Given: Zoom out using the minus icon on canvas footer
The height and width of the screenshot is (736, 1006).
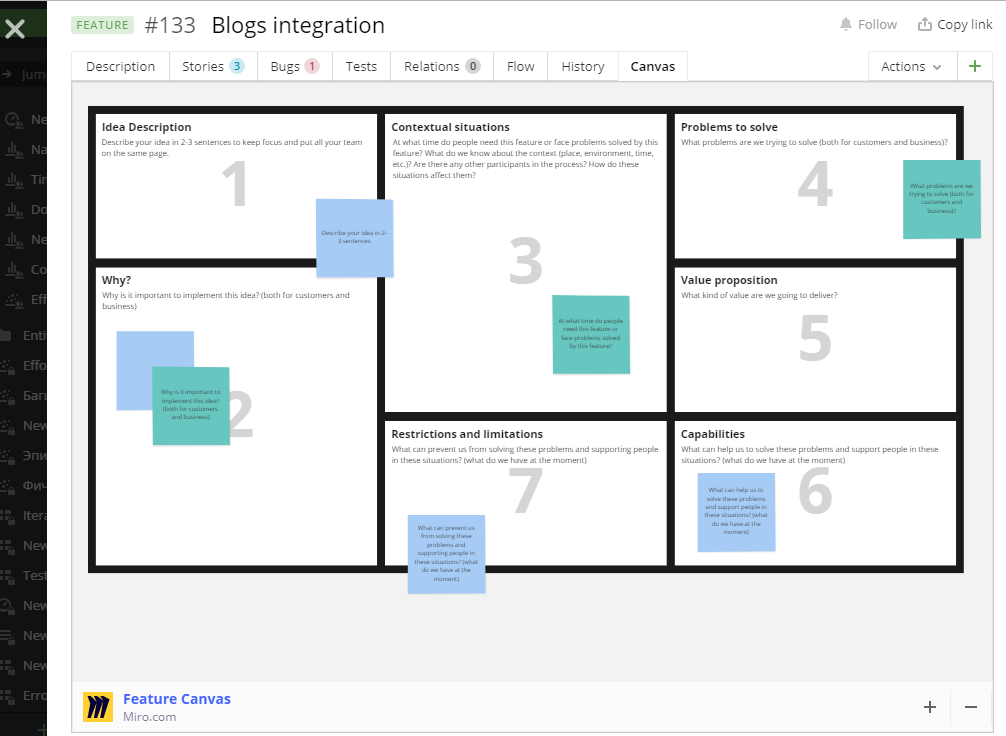Looking at the screenshot, I should pyautogui.click(x=970, y=707).
